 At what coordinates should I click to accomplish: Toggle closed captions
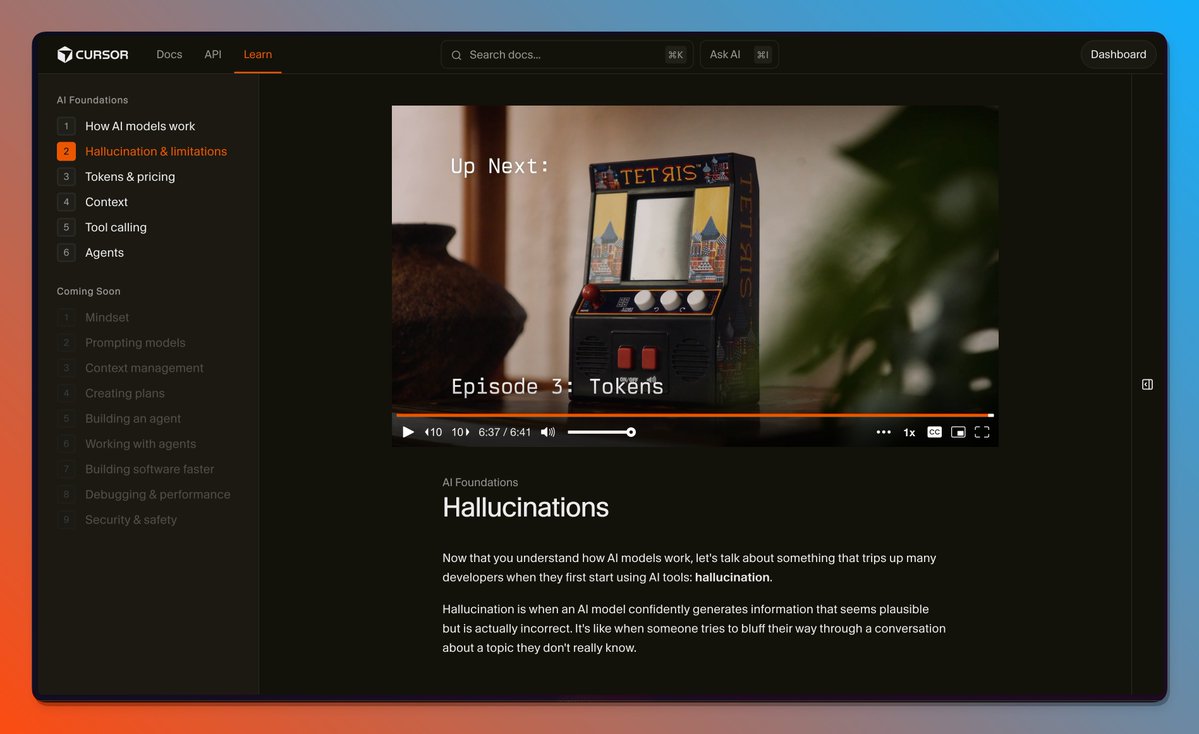934,432
